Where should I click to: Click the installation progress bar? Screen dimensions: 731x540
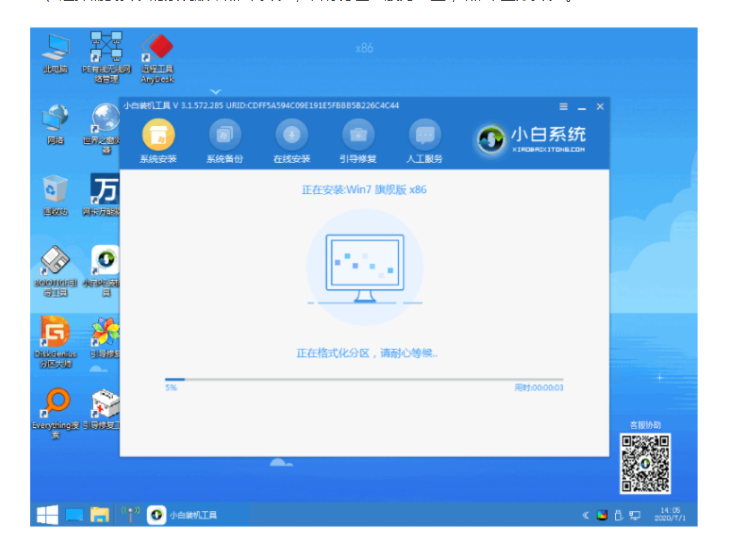point(364,380)
